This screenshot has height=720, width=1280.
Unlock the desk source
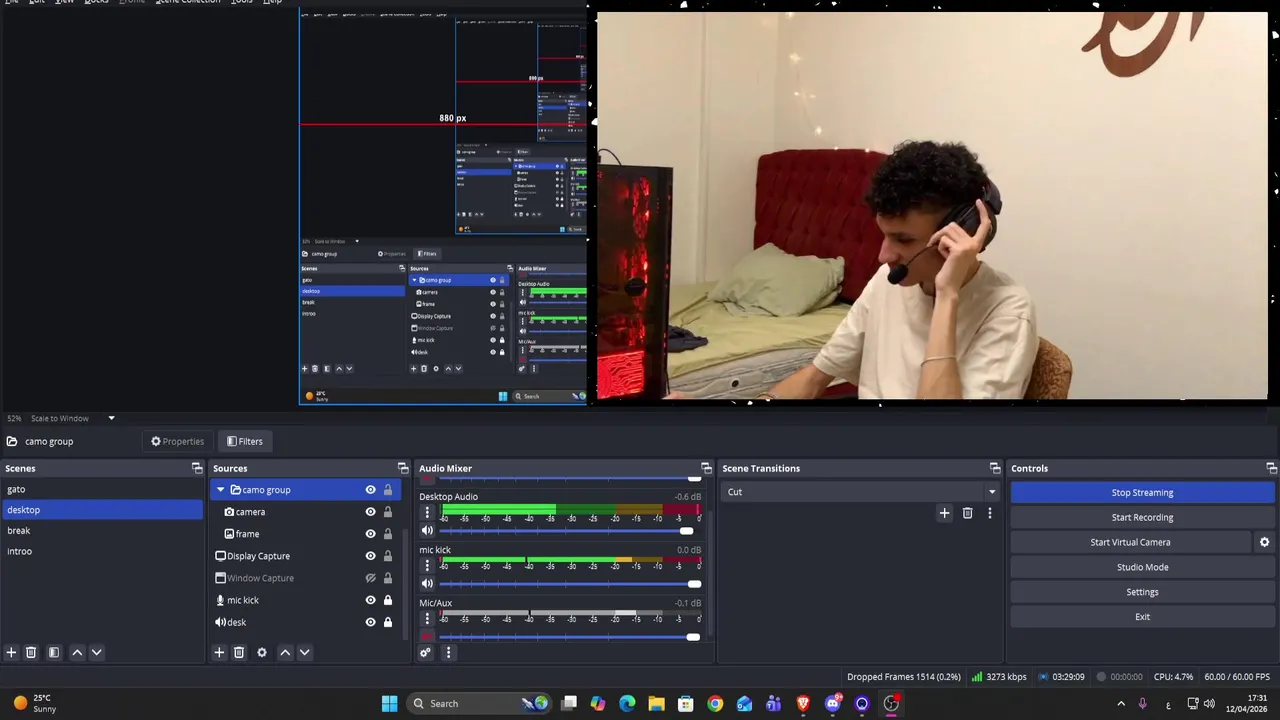[x=388, y=622]
